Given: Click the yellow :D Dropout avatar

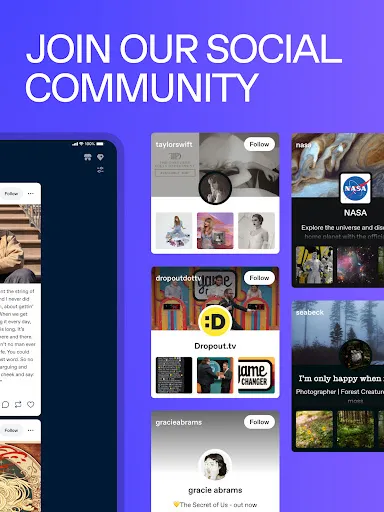Looking at the screenshot, I should [x=215, y=321].
